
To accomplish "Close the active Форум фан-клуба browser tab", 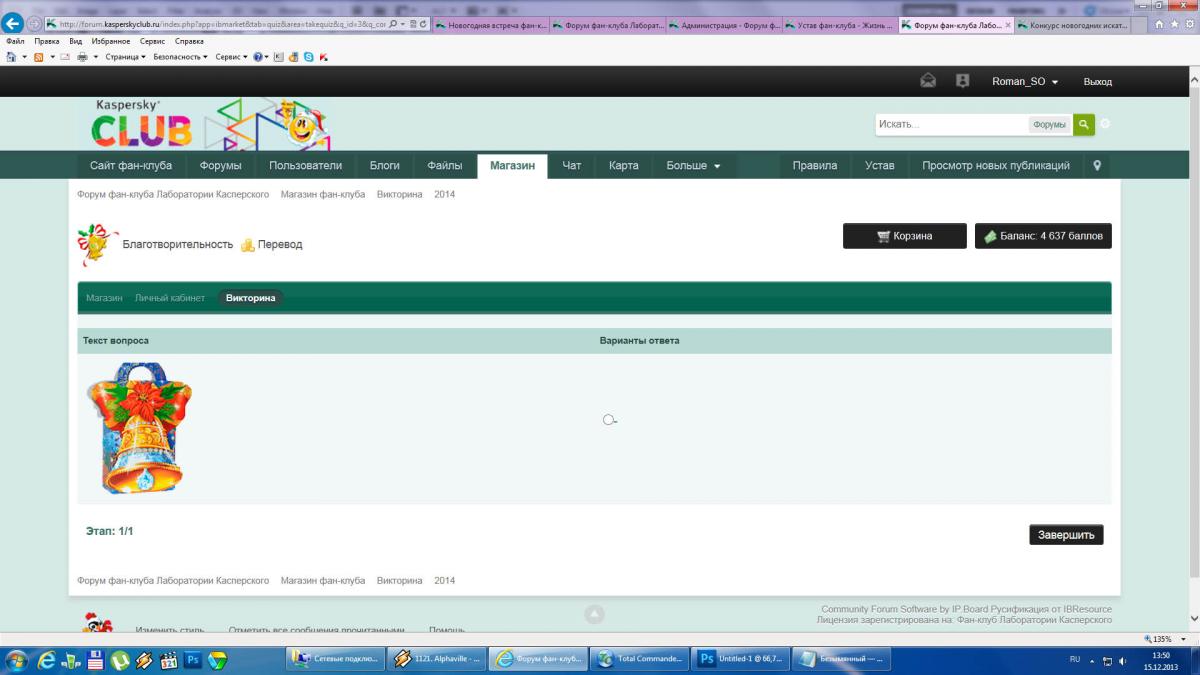I will click(x=1008, y=24).
